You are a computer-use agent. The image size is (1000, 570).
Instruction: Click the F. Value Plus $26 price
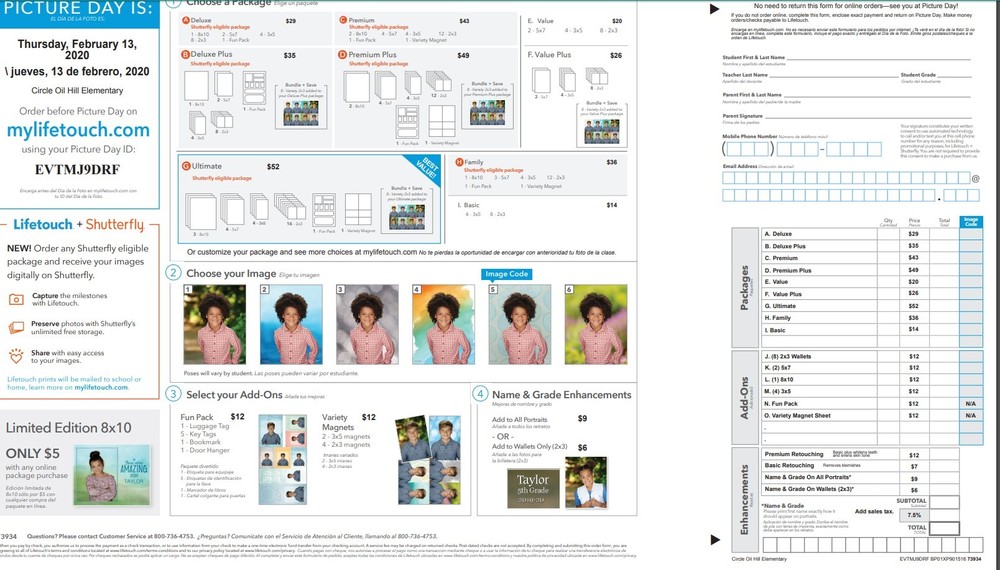click(615, 55)
